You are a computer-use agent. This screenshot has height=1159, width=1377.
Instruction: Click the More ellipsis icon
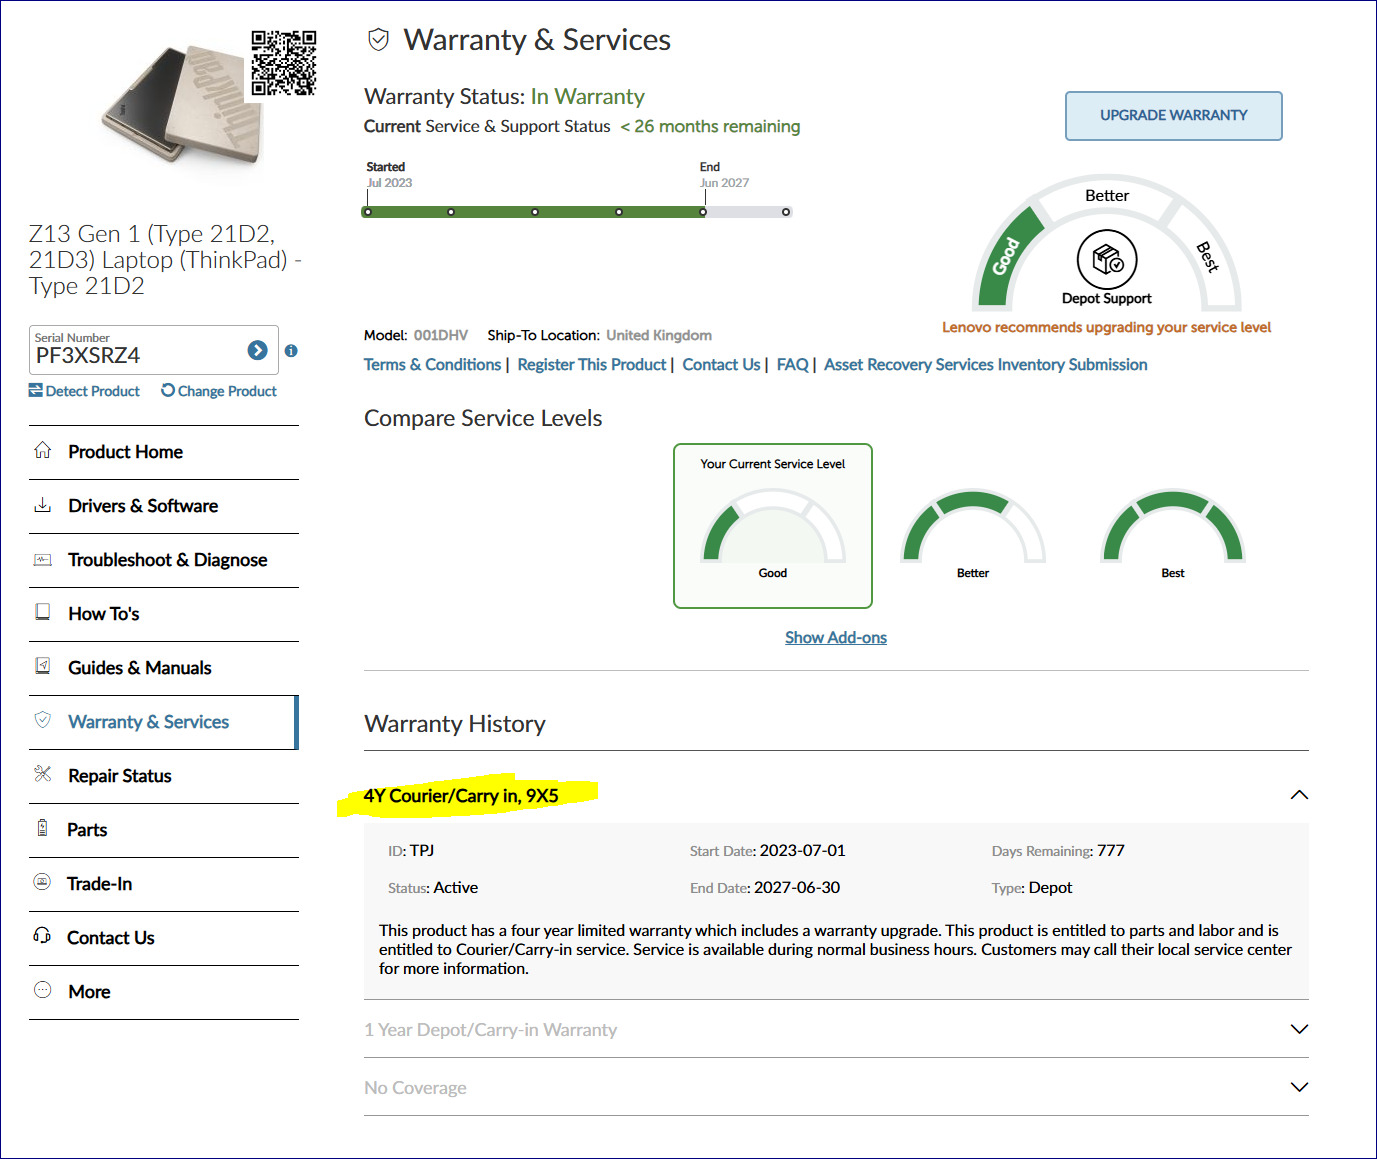tap(42, 990)
